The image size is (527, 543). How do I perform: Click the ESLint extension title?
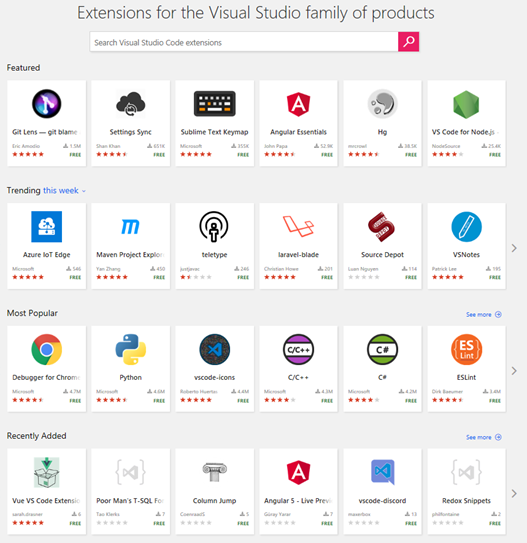(x=466, y=377)
